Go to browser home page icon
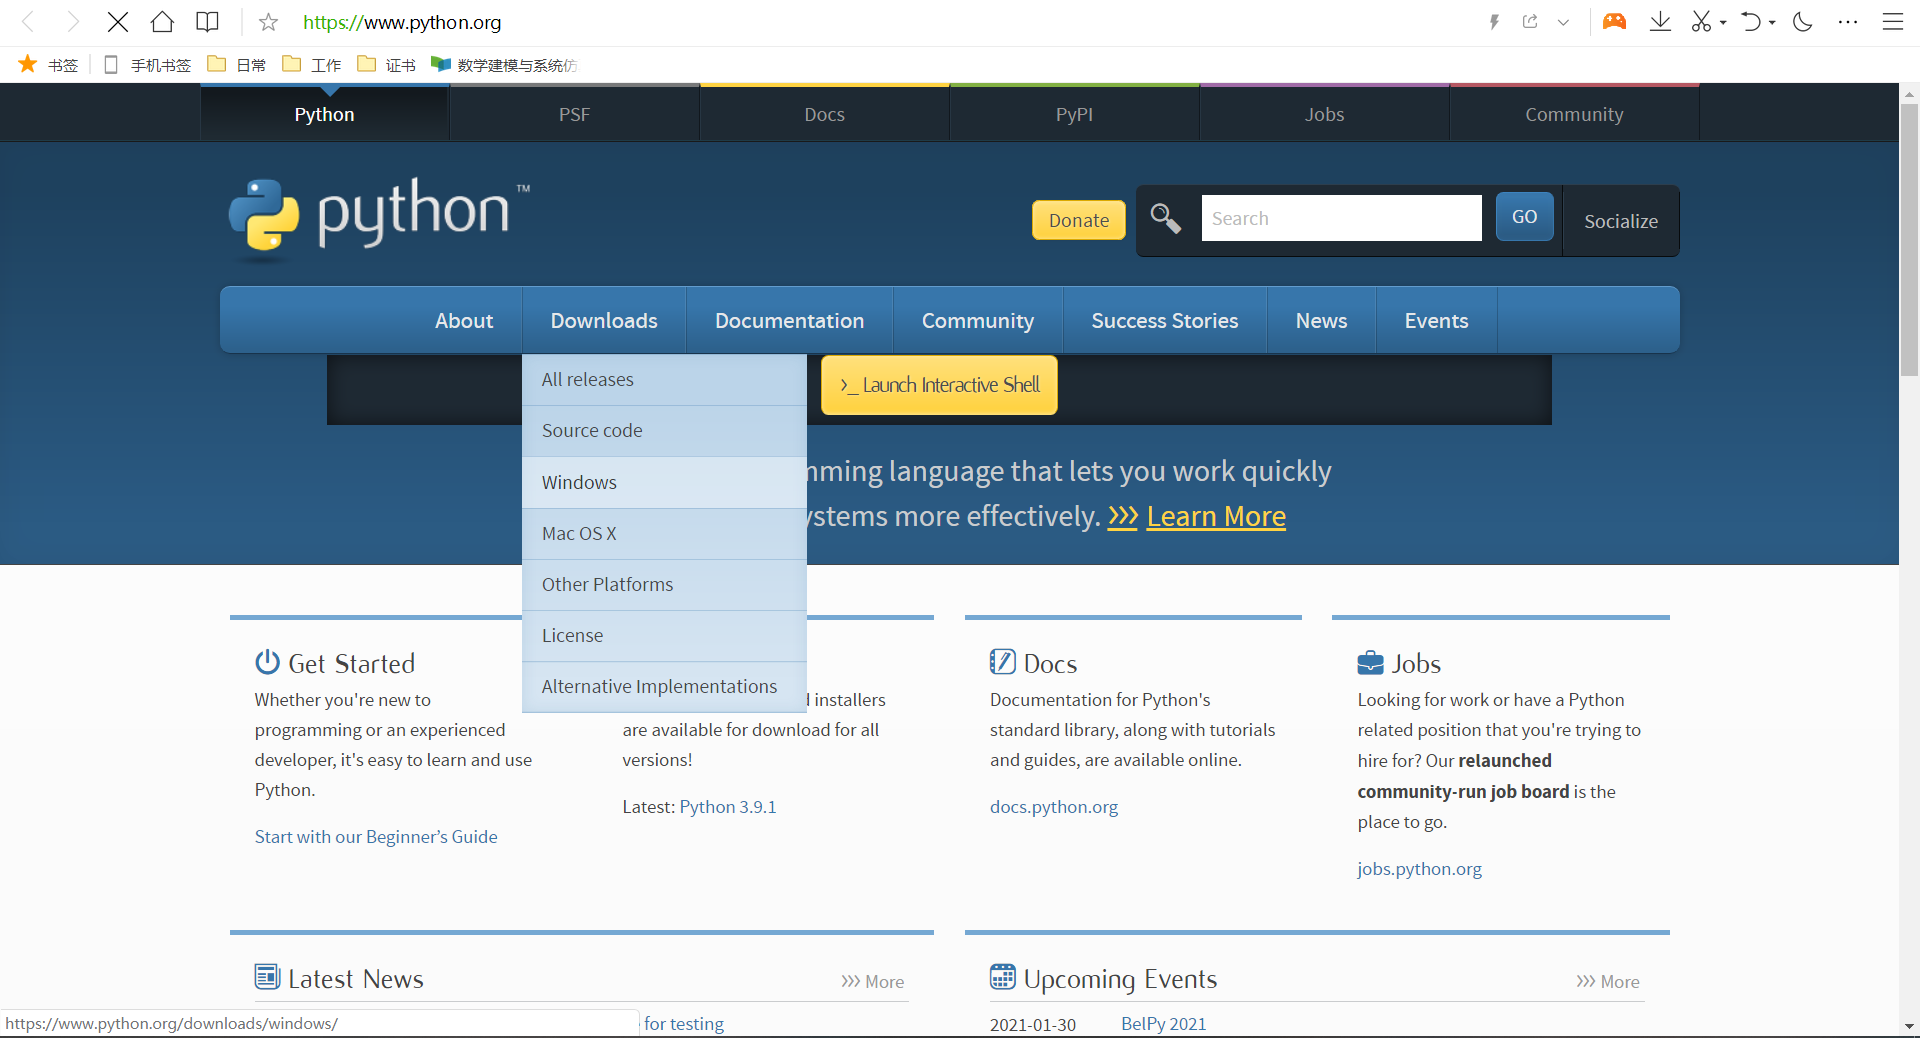This screenshot has width=1920, height=1038. pos(162,22)
